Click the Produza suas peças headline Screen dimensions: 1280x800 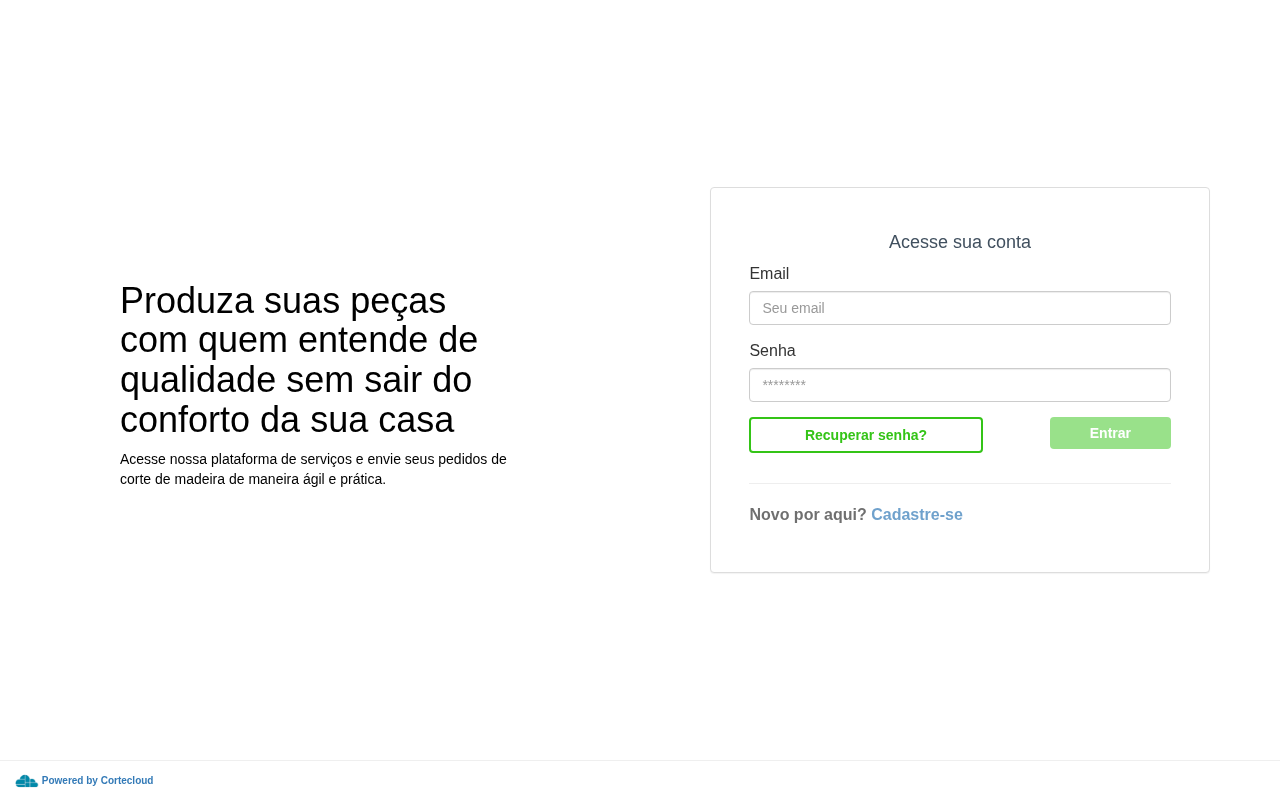[x=299, y=360]
